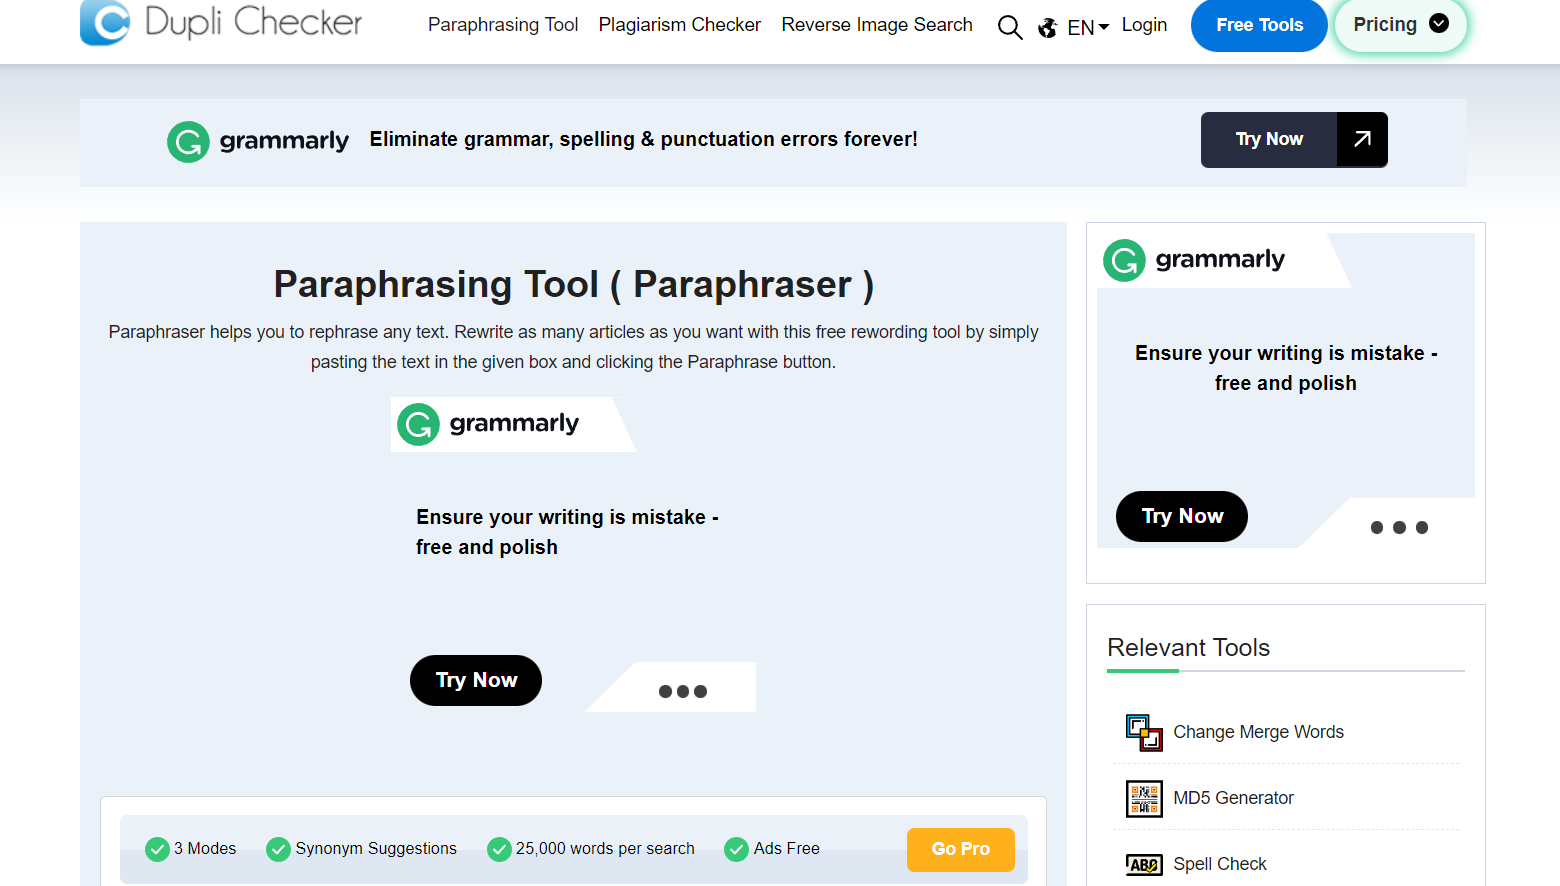This screenshot has width=1560, height=886.
Task: Open the search magnifier icon
Action: (x=1010, y=27)
